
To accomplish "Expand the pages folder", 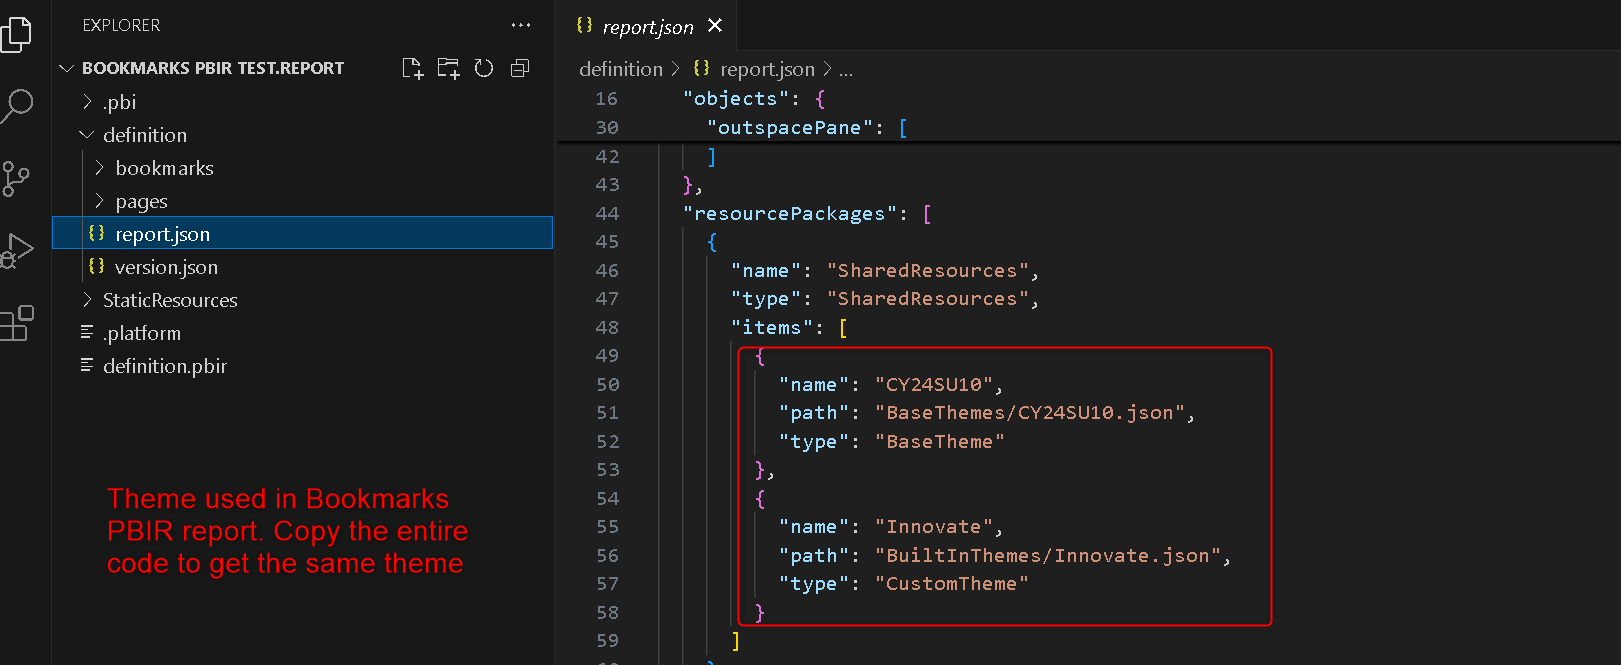I will tap(141, 201).
